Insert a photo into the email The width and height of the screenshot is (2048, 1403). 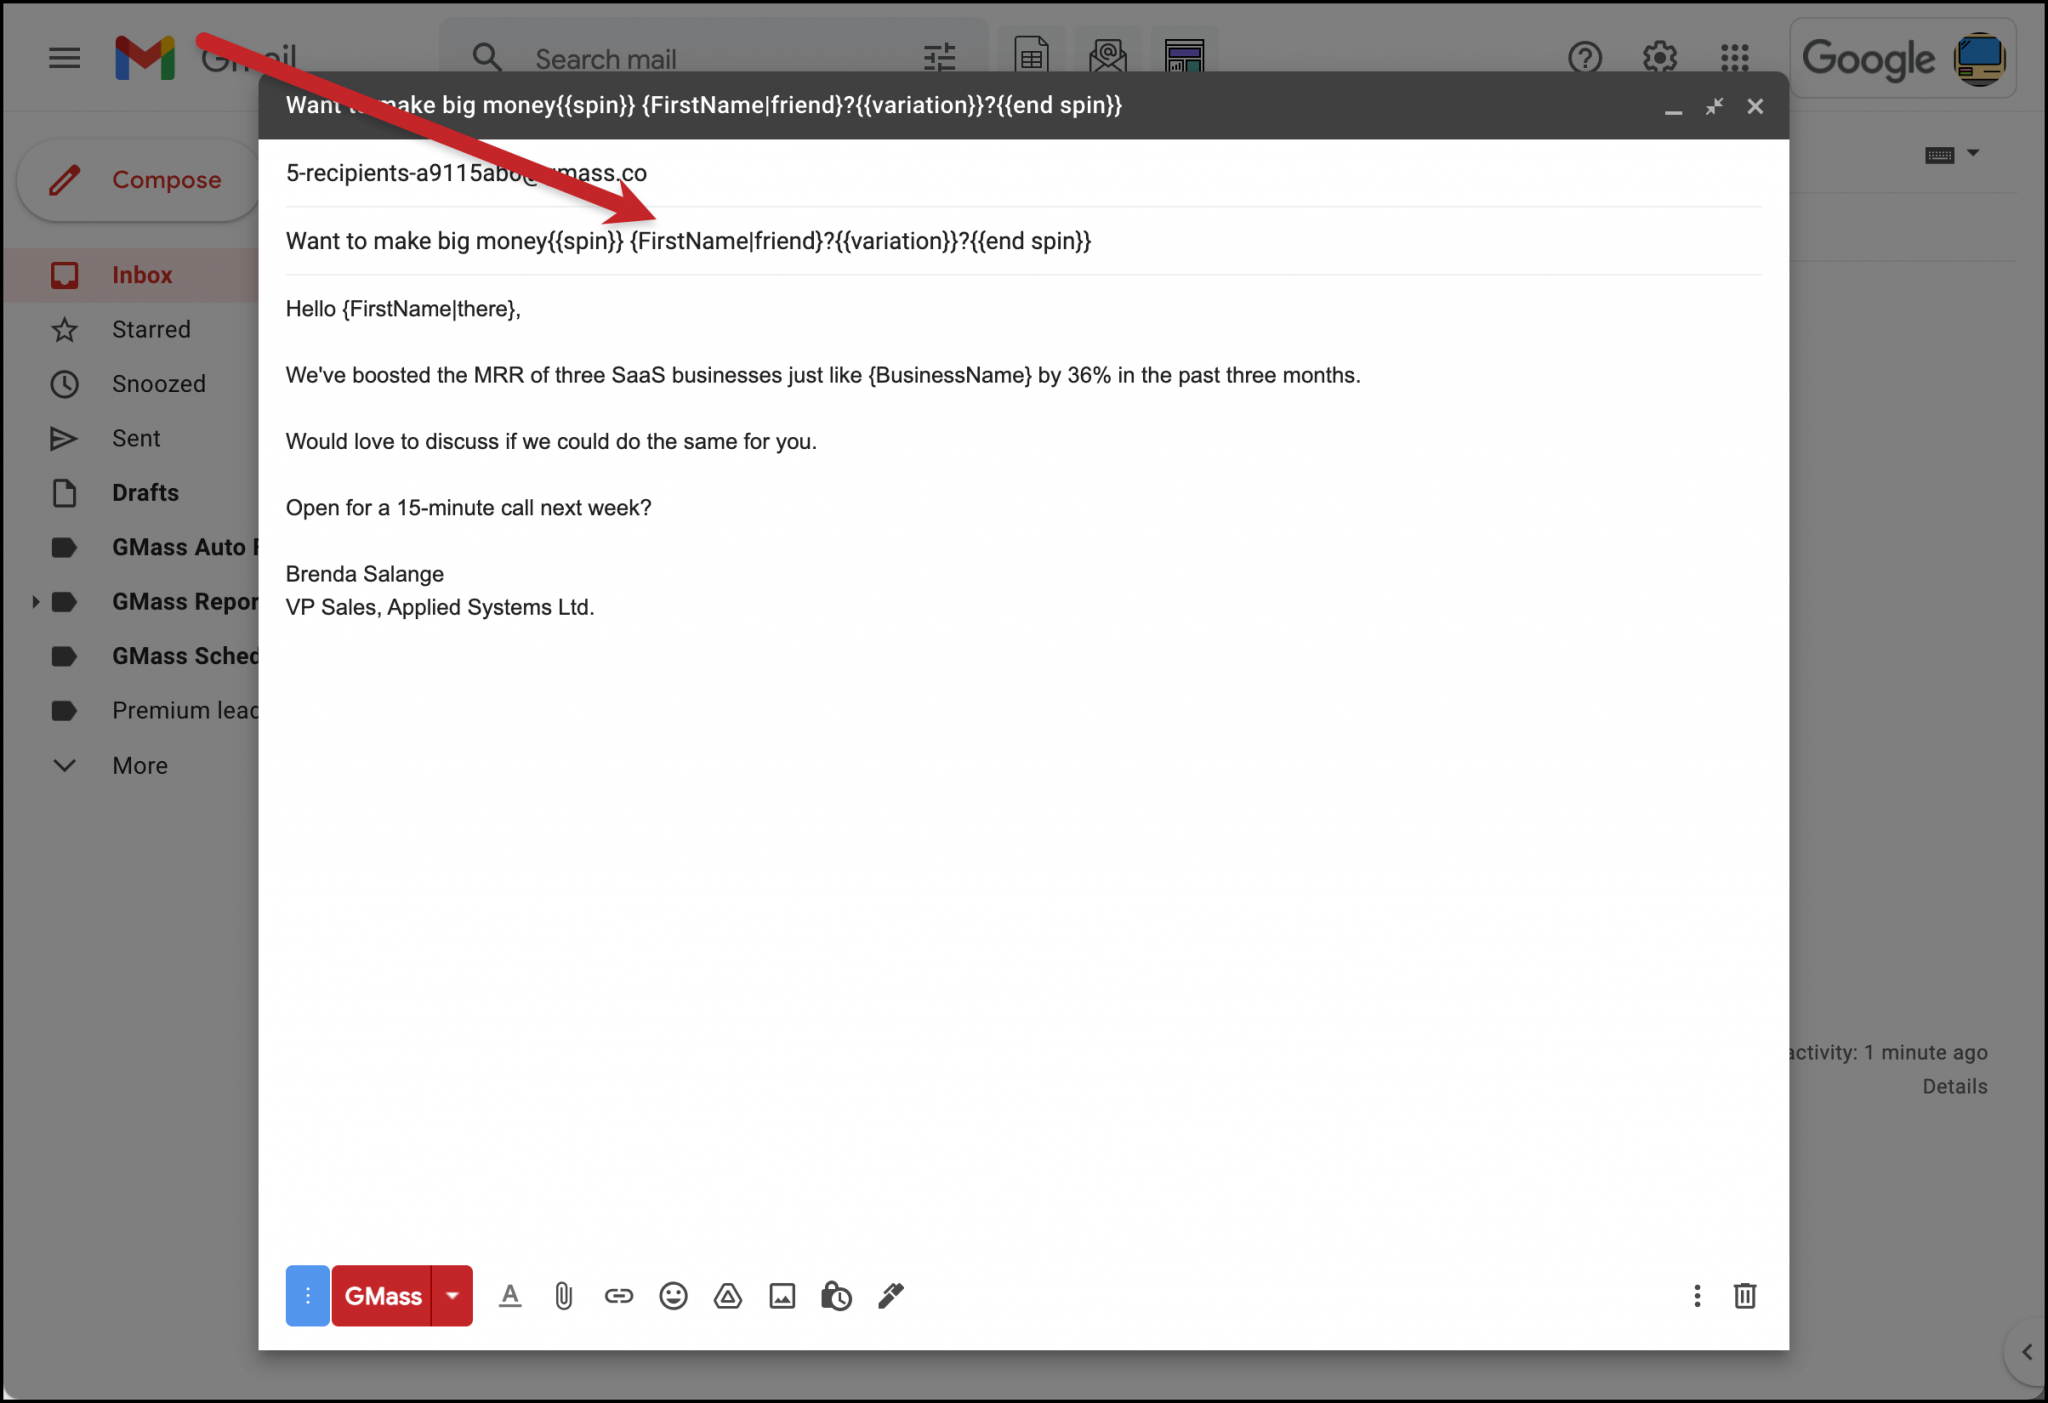tap(782, 1295)
